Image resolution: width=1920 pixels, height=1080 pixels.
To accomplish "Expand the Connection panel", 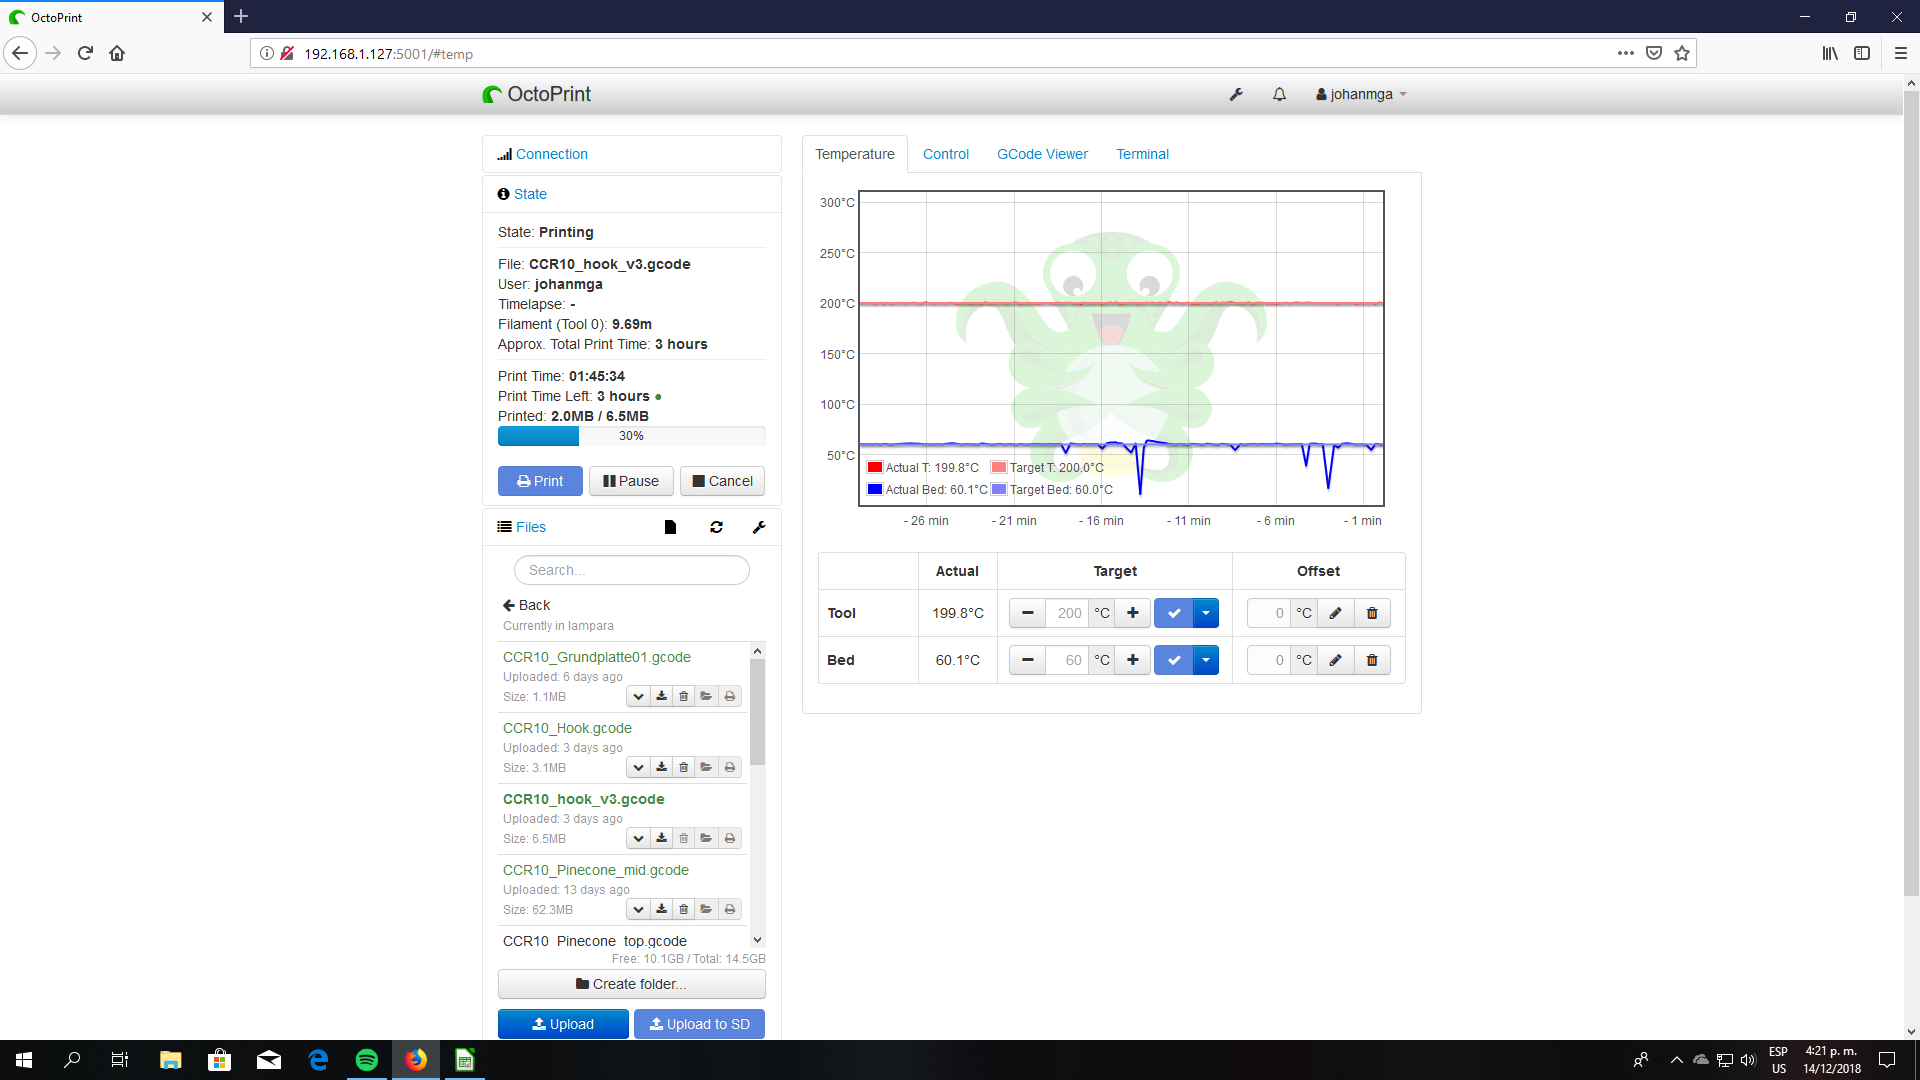I will [x=551, y=154].
